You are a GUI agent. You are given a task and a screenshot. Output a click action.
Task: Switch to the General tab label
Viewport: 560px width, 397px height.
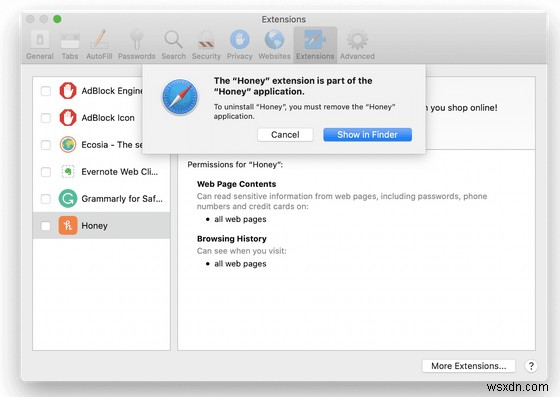click(40, 56)
